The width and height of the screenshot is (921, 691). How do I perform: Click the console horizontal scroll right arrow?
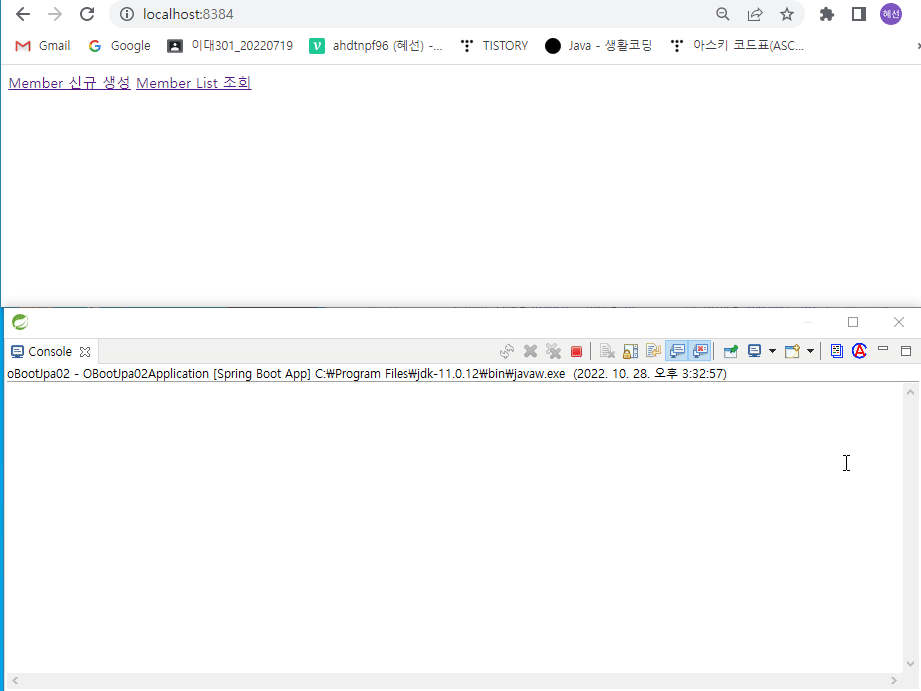tap(893, 680)
